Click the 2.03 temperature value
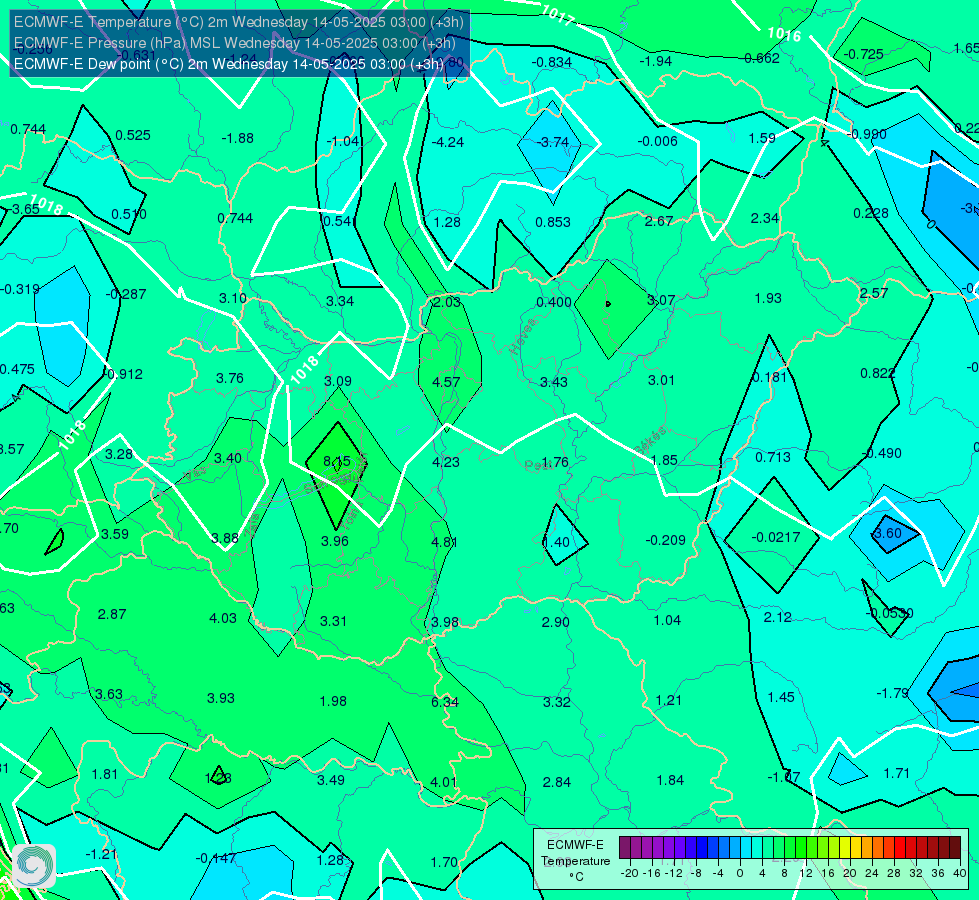Viewport: 979px width, 900px height. (446, 302)
